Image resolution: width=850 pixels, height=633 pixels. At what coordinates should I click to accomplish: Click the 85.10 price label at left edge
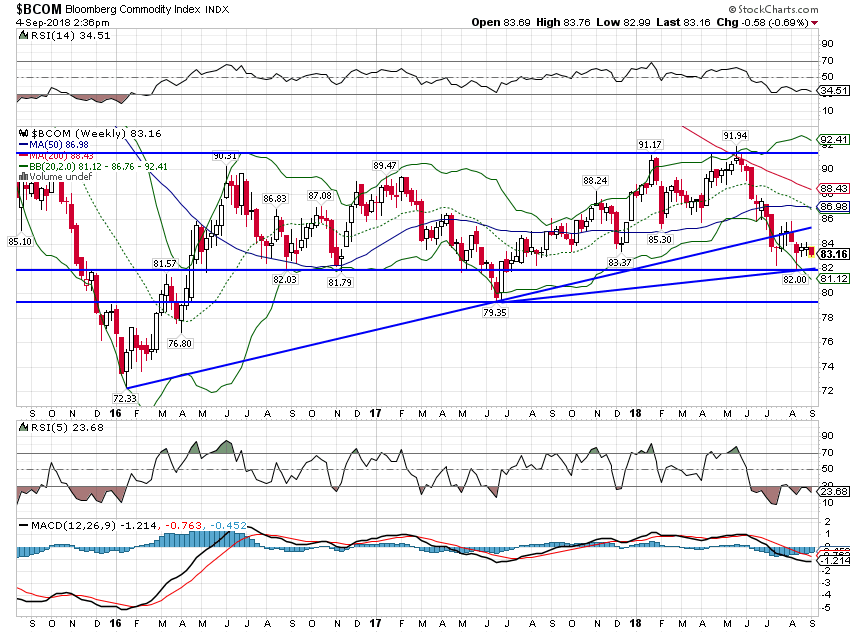click(20, 241)
